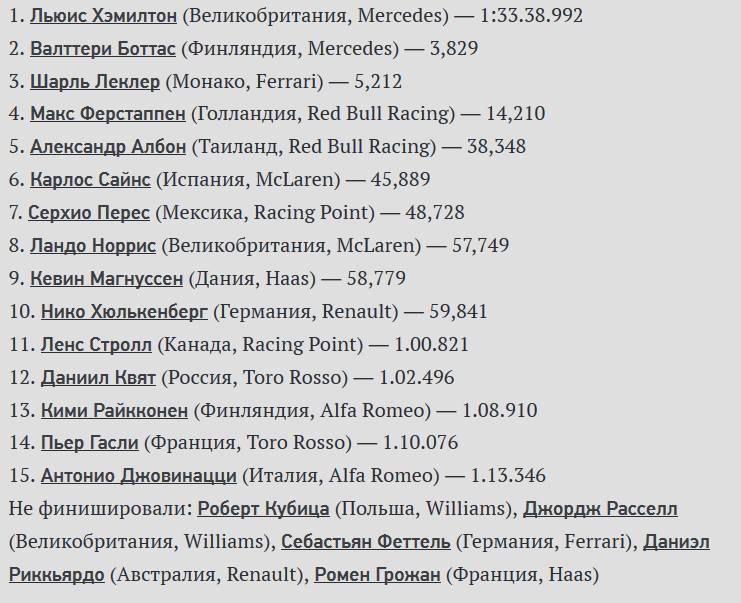Click the Пьер Гасли link

coord(90,444)
